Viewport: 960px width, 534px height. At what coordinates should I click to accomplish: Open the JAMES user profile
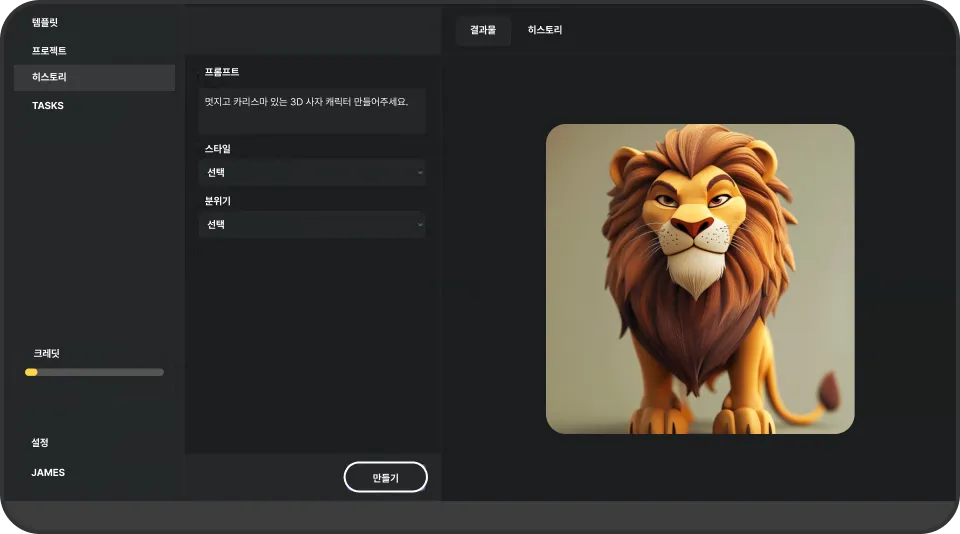(48, 472)
